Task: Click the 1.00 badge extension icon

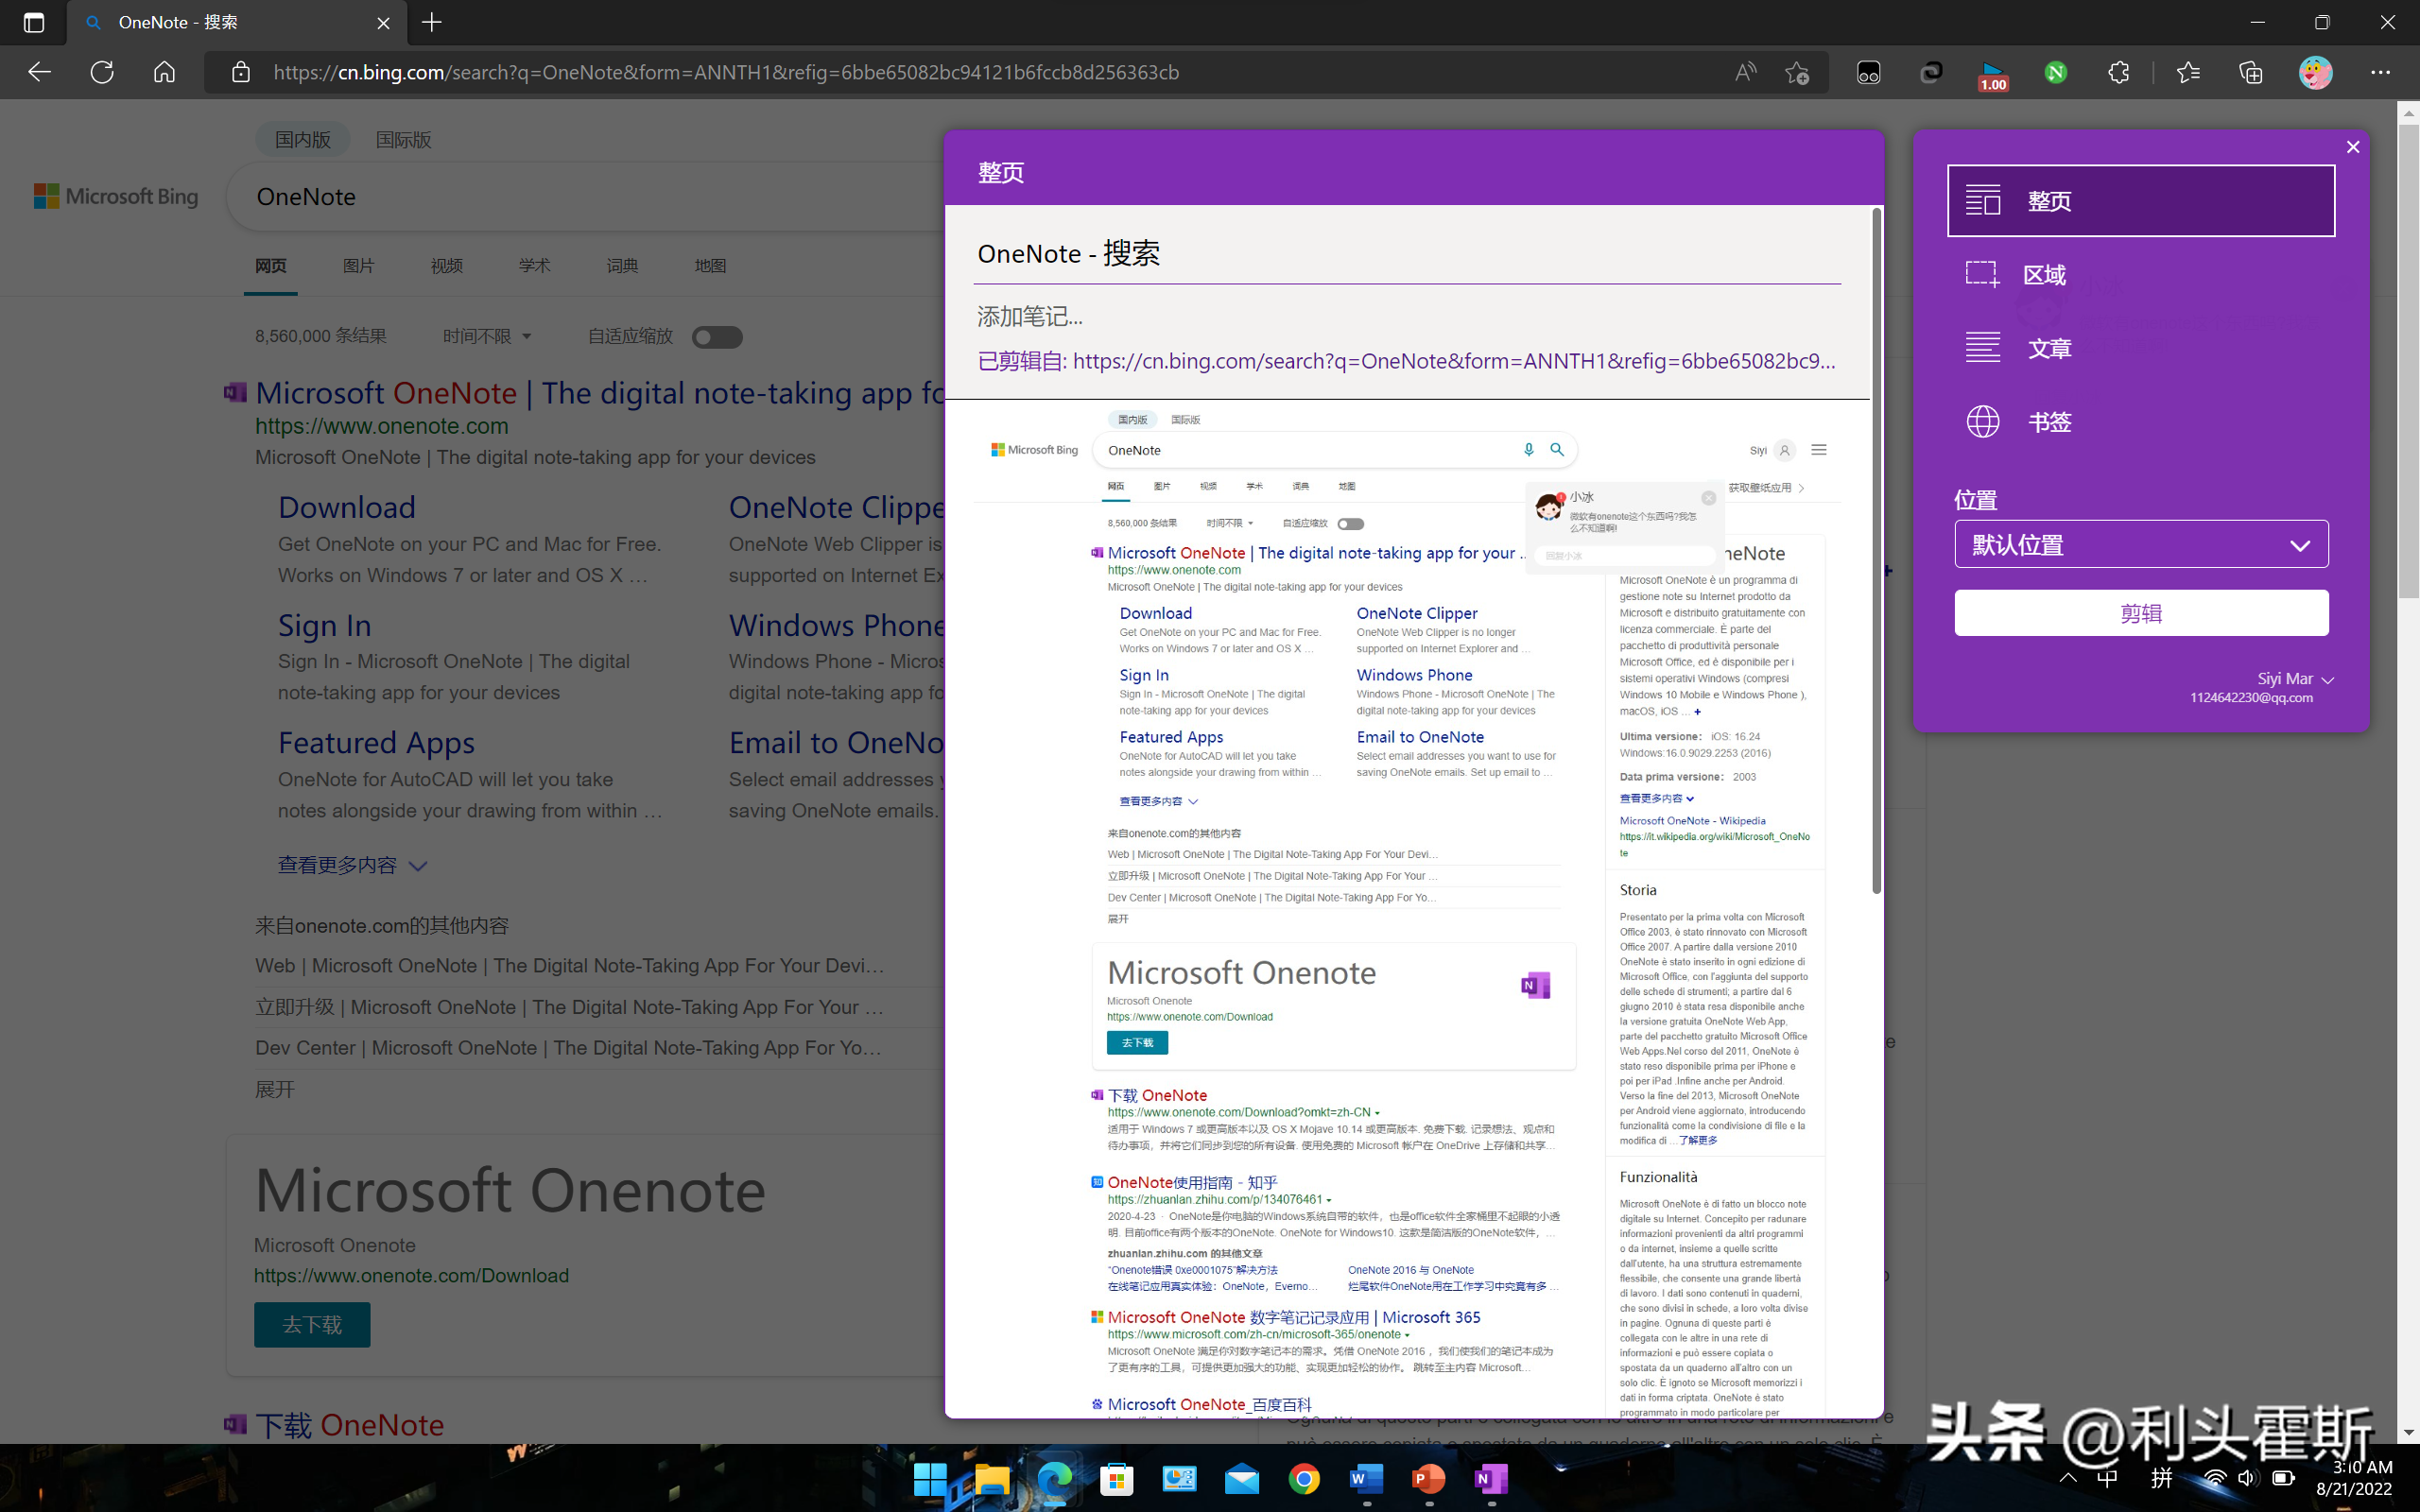Action: [1993, 75]
